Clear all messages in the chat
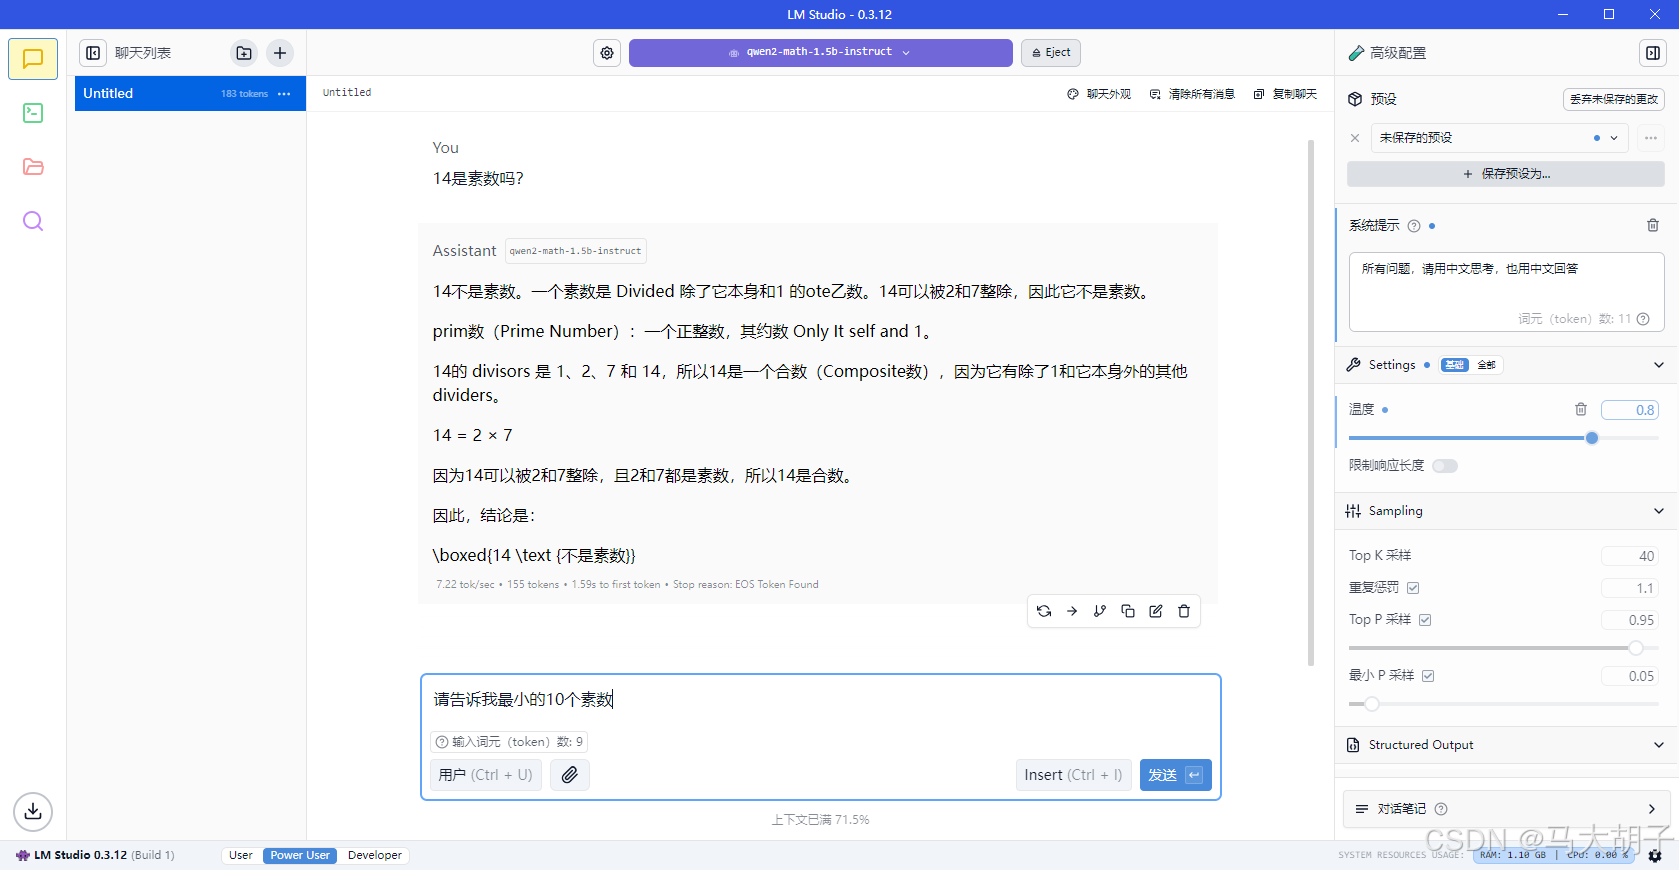The image size is (1679, 870). [1192, 94]
